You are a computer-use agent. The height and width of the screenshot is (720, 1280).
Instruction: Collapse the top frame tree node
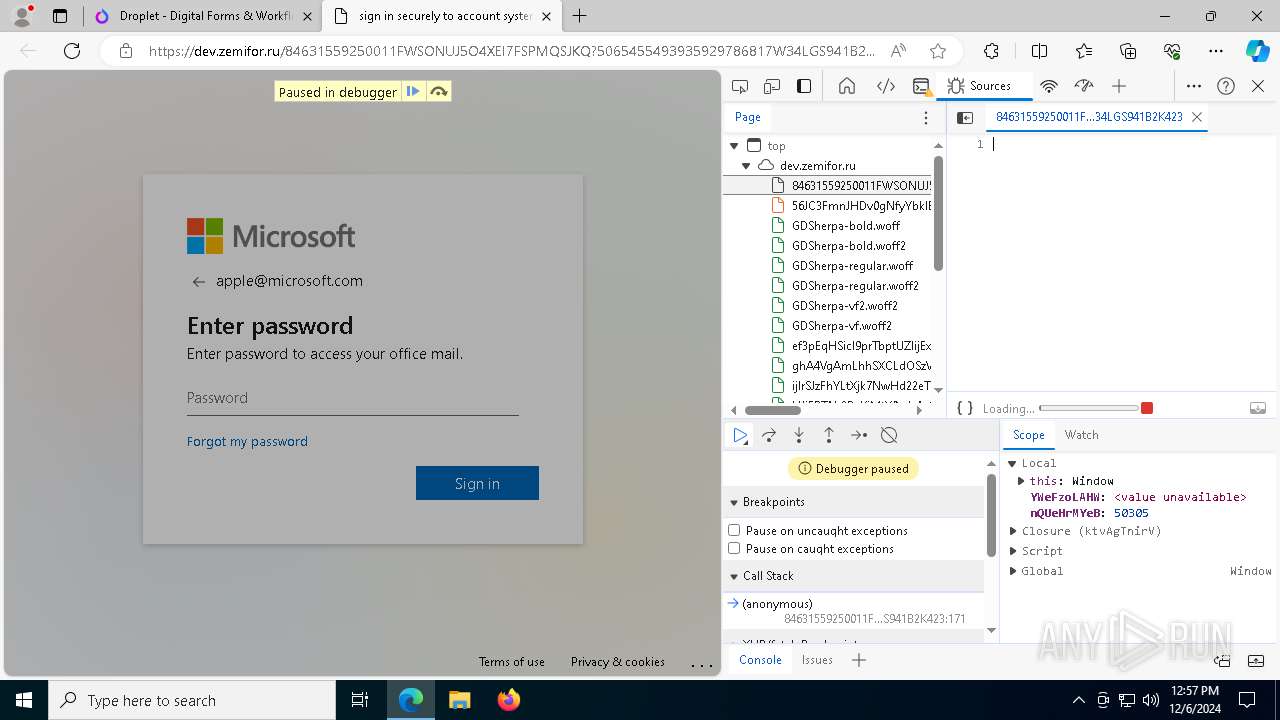[x=734, y=146]
